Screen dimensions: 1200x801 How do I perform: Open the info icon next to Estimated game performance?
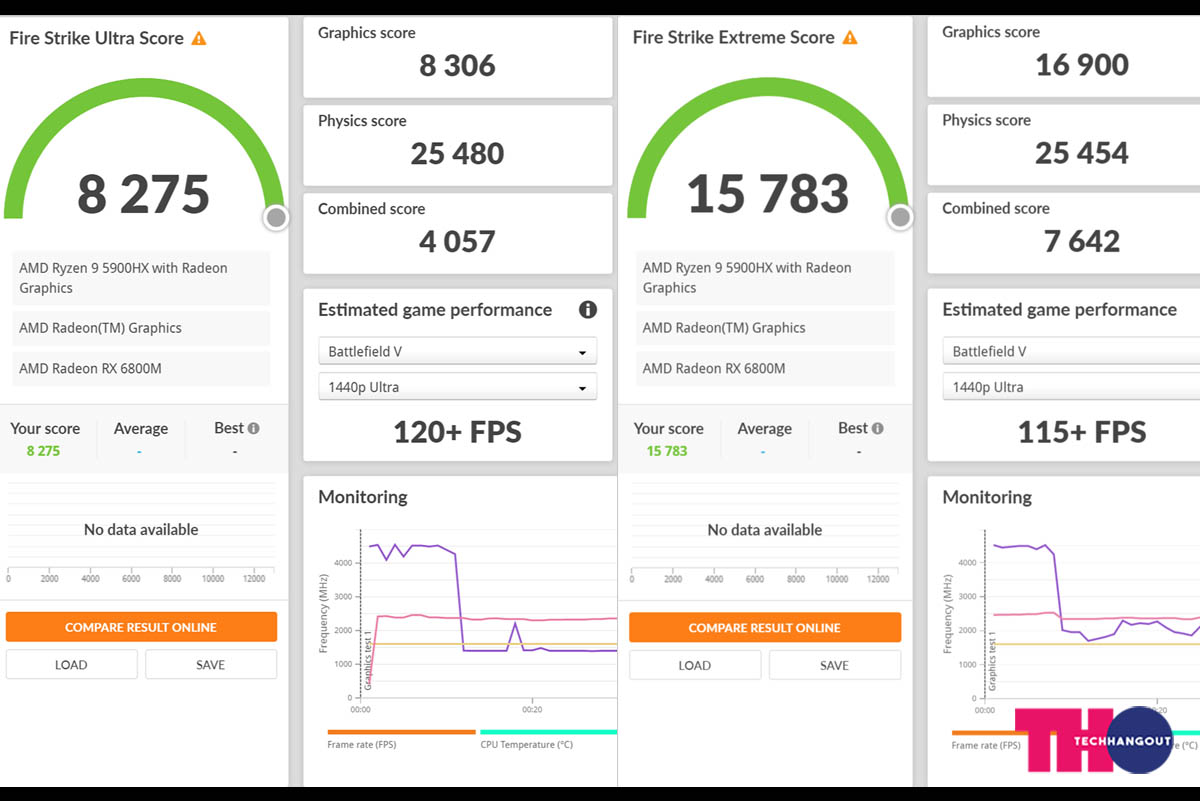point(588,310)
